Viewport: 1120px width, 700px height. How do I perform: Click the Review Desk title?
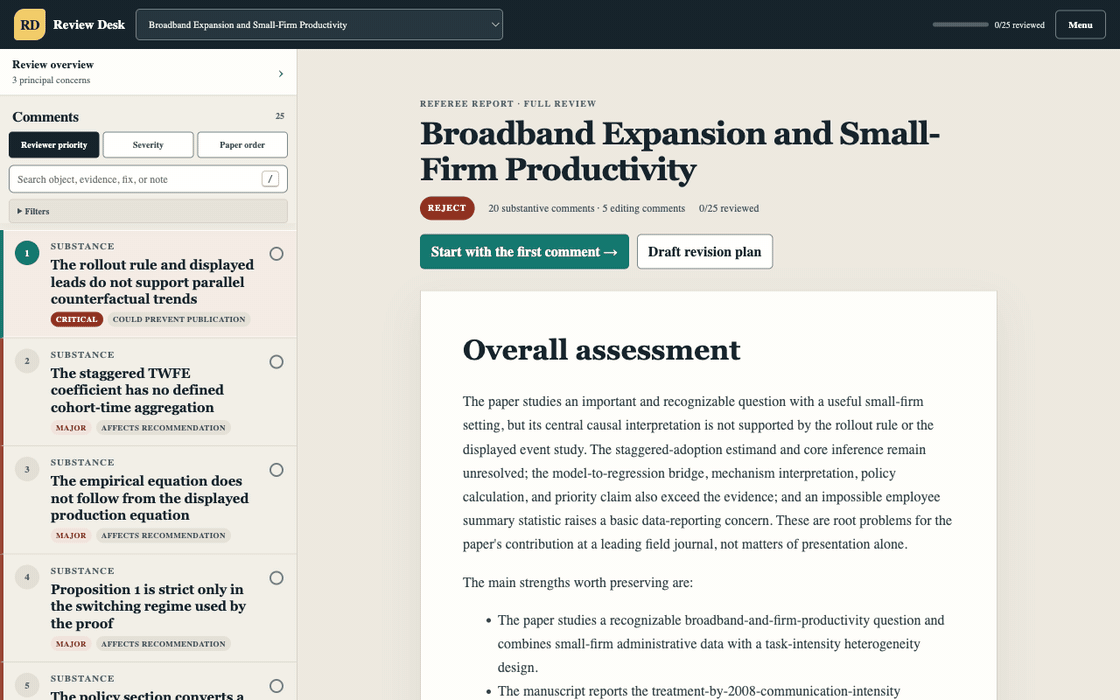click(89, 24)
